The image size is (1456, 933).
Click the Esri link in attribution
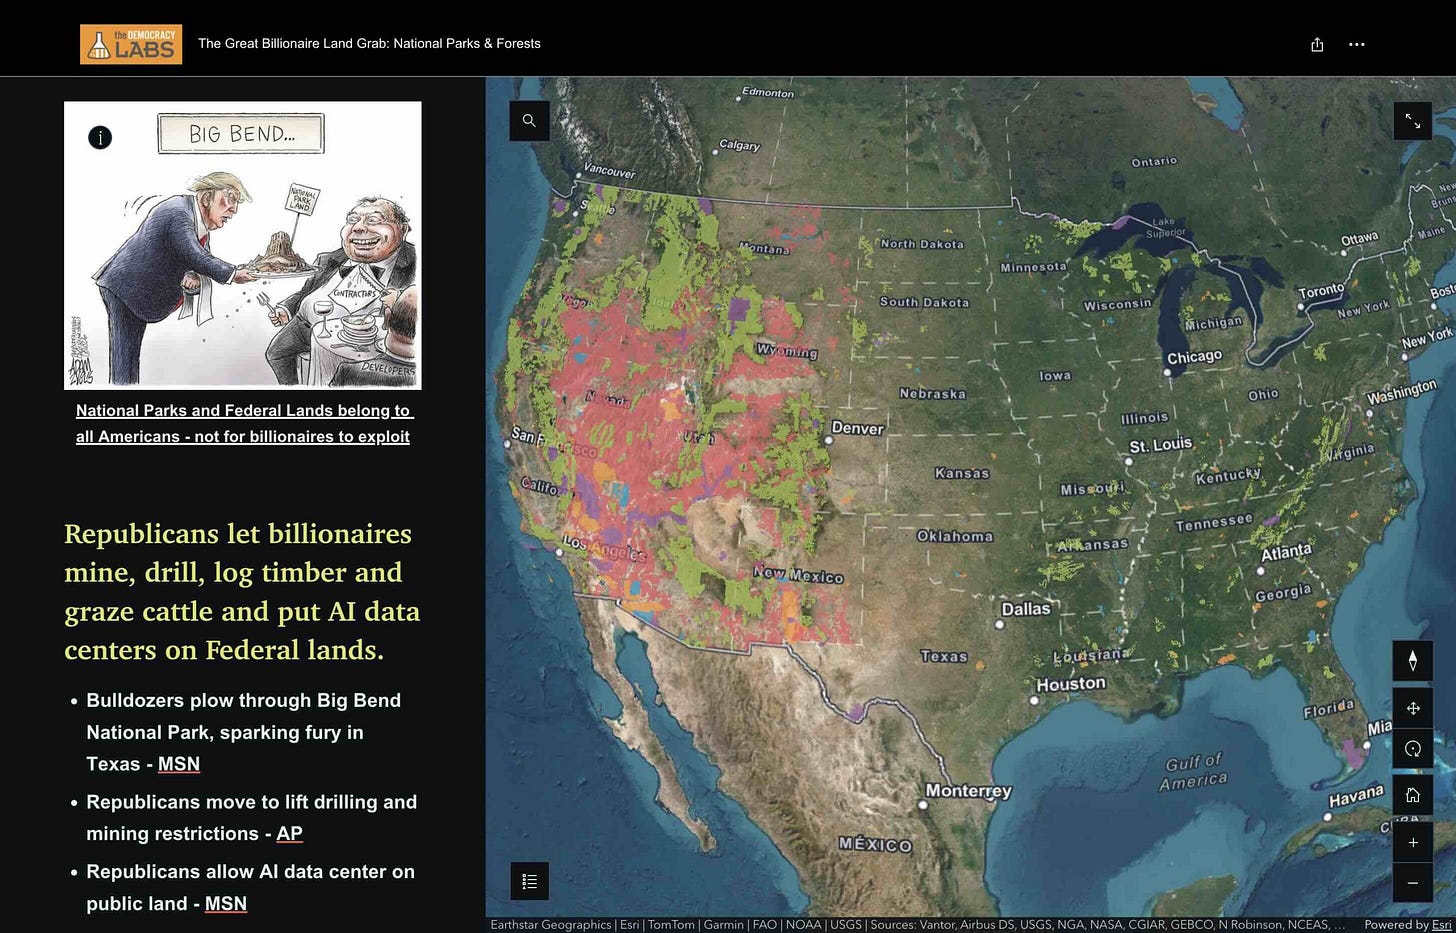tap(1441, 925)
